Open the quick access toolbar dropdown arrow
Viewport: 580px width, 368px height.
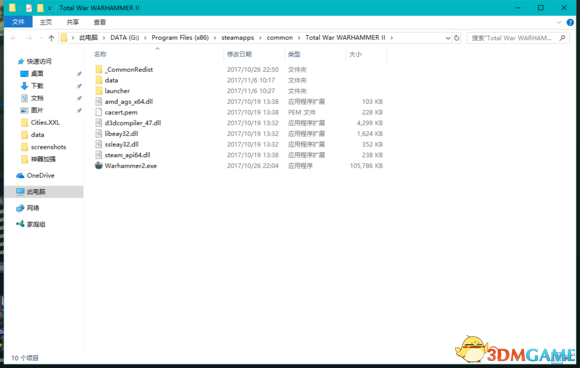click(49, 8)
